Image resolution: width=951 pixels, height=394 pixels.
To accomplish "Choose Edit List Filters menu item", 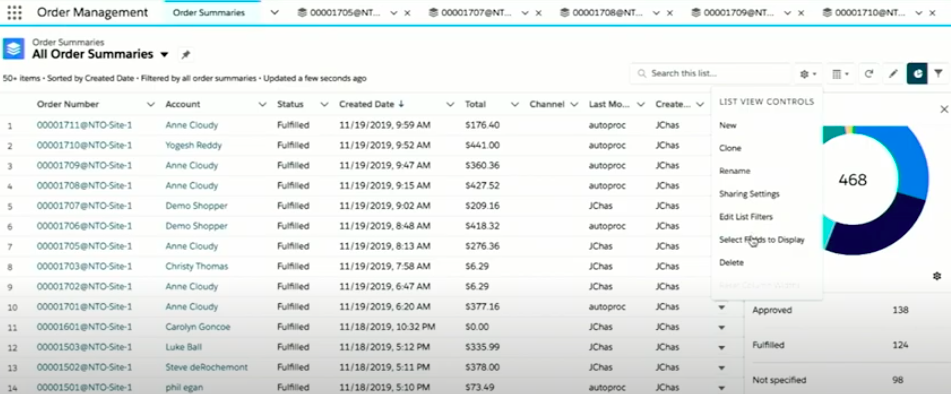I will [746, 216].
